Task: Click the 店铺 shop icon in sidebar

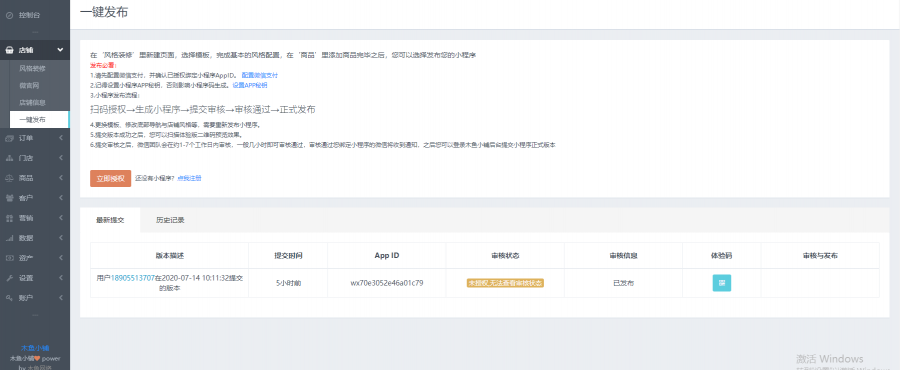Action: tap(9, 50)
